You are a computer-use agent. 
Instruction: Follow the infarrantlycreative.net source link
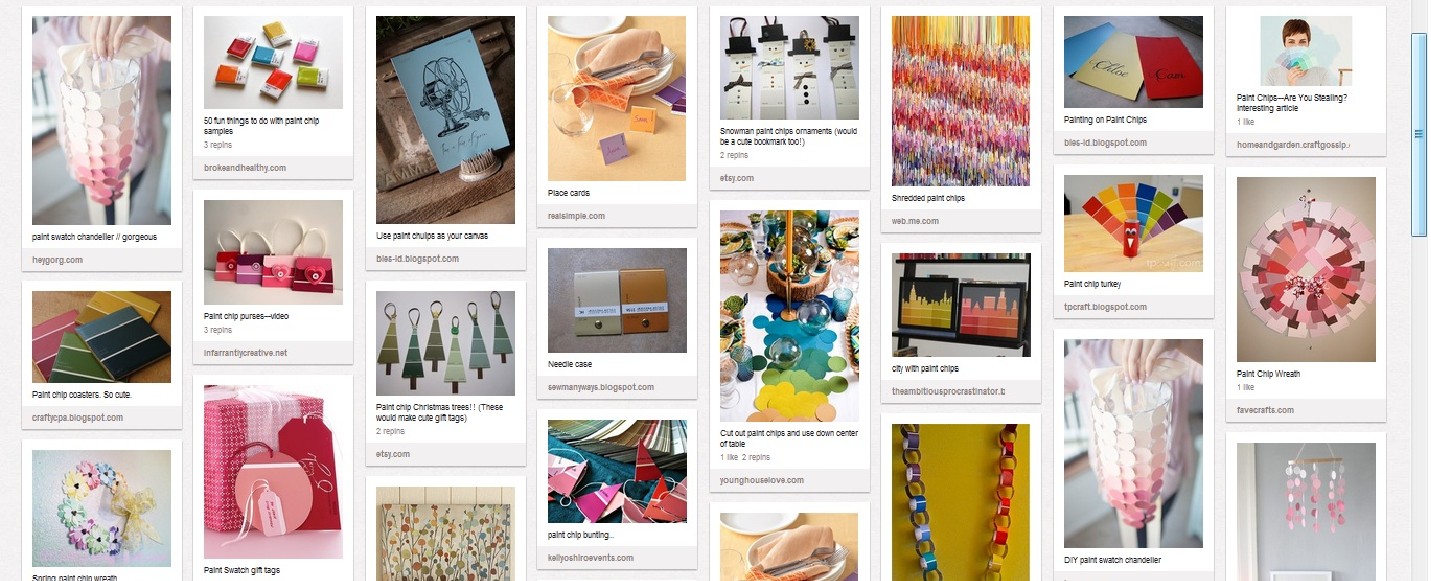[x=245, y=353]
